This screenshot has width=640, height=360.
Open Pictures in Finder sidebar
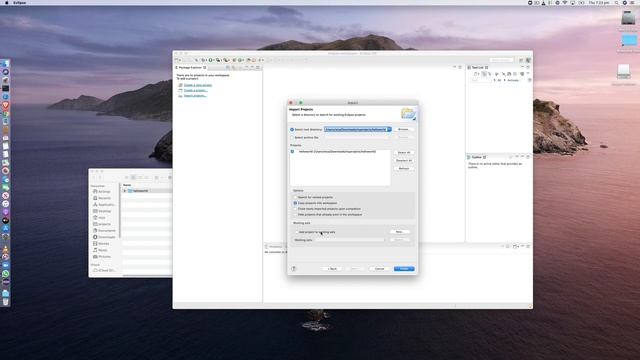[102, 257]
